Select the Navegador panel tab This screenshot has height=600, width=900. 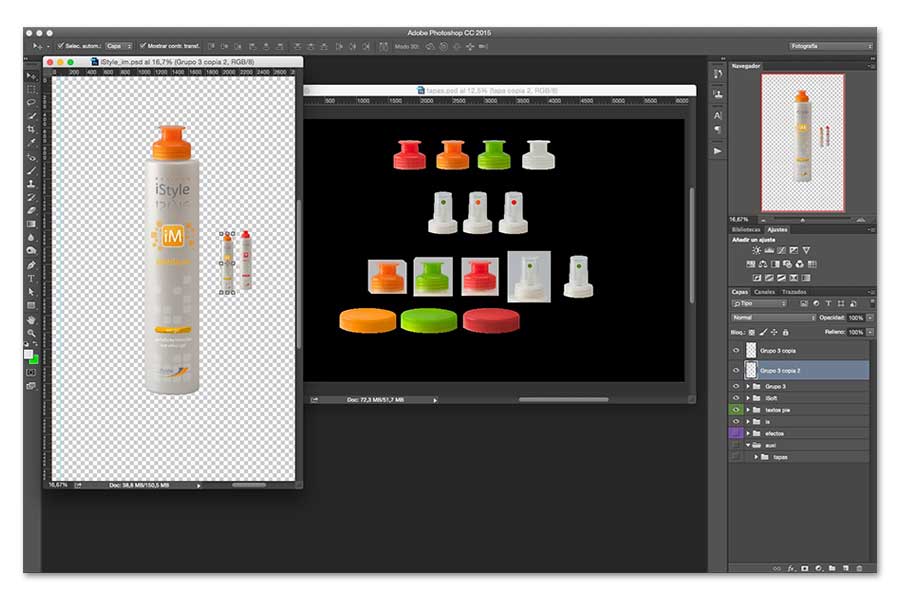[746, 66]
